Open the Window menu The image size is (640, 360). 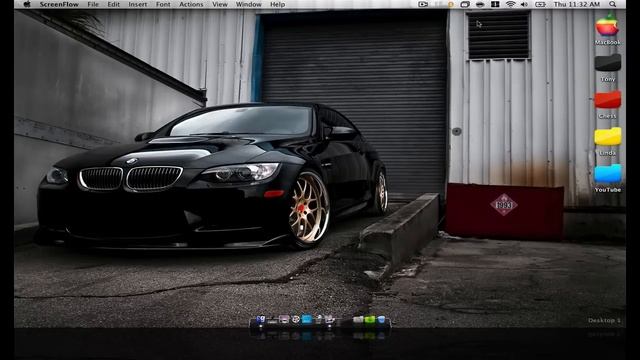[x=249, y=4]
